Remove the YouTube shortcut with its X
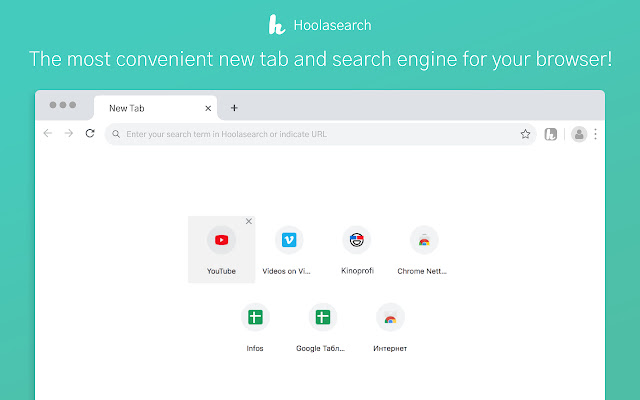640x400 pixels. click(249, 221)
